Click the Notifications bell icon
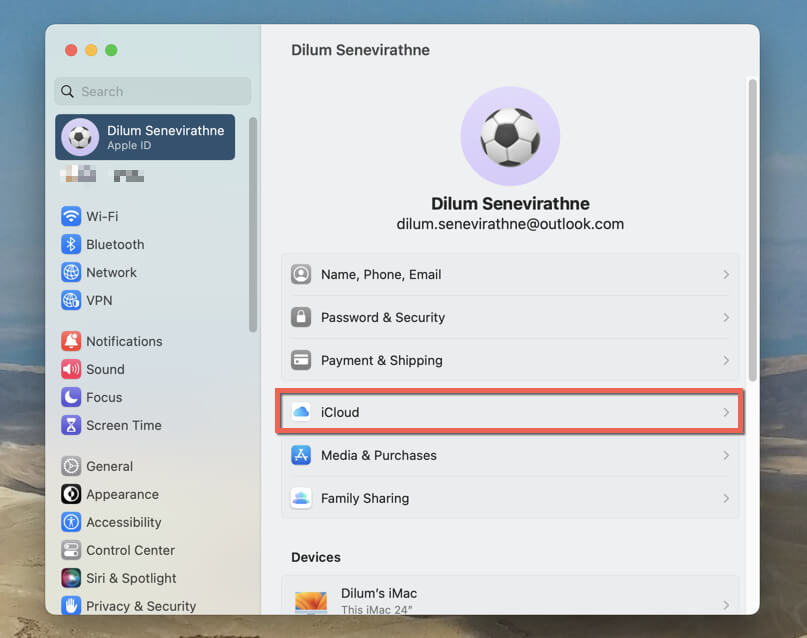Viewport: 807px width, 638px height. coord(71,341)
